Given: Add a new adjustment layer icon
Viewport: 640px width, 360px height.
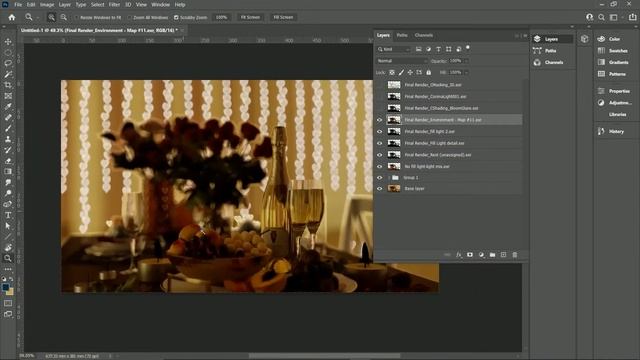Looking at the screenshot, I should point(481,255).
